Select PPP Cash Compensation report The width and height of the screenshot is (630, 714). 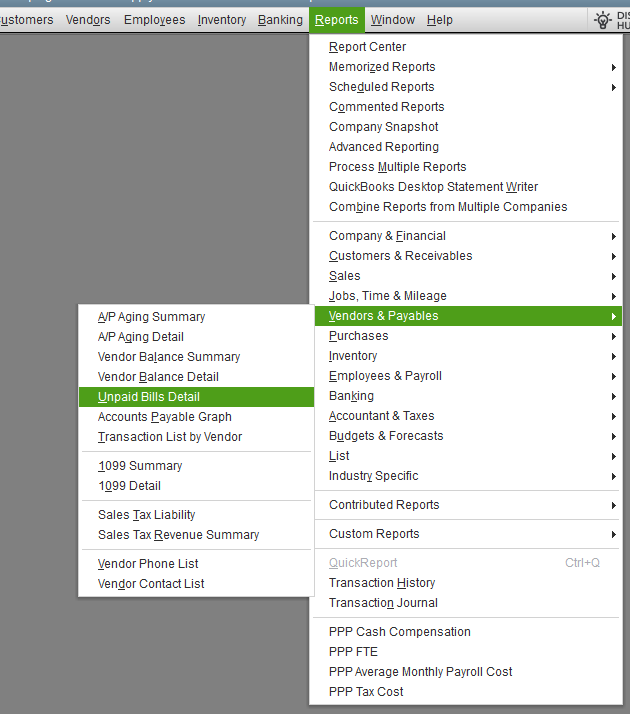click(x=466, y=632)
